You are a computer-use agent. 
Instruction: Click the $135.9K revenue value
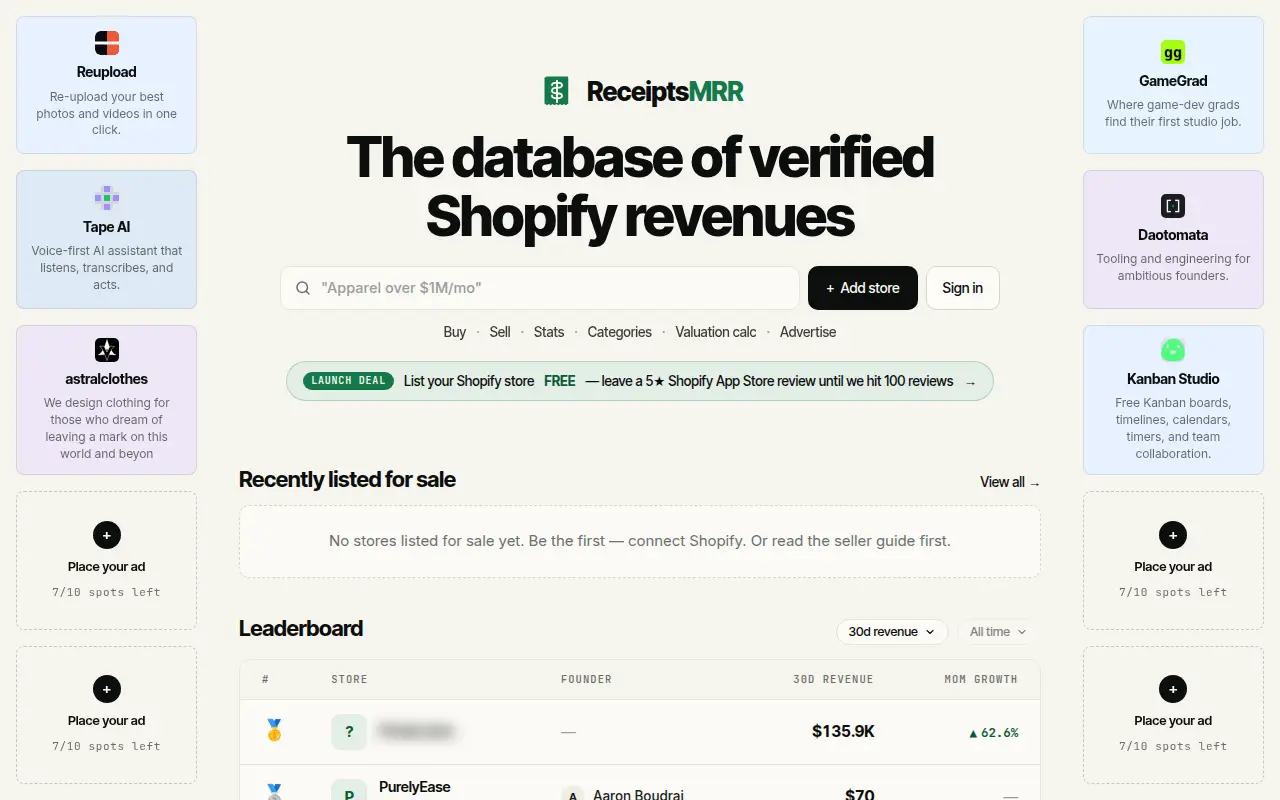pyautogui.click(x=843, y=732)
